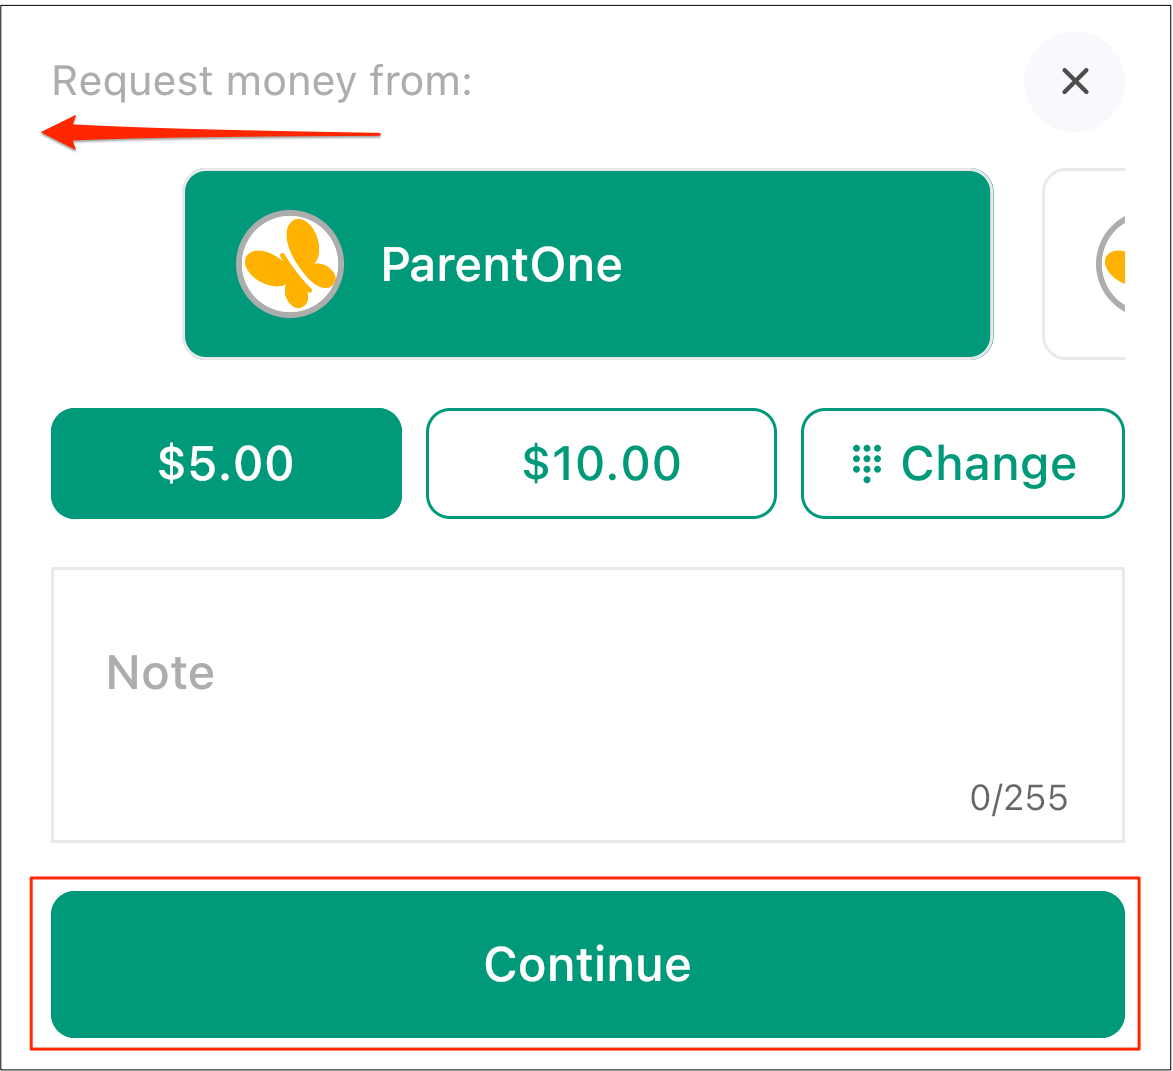Select the $10.00 preset amount
This screenshot has height=1071, width=1173.
point(601,463)
